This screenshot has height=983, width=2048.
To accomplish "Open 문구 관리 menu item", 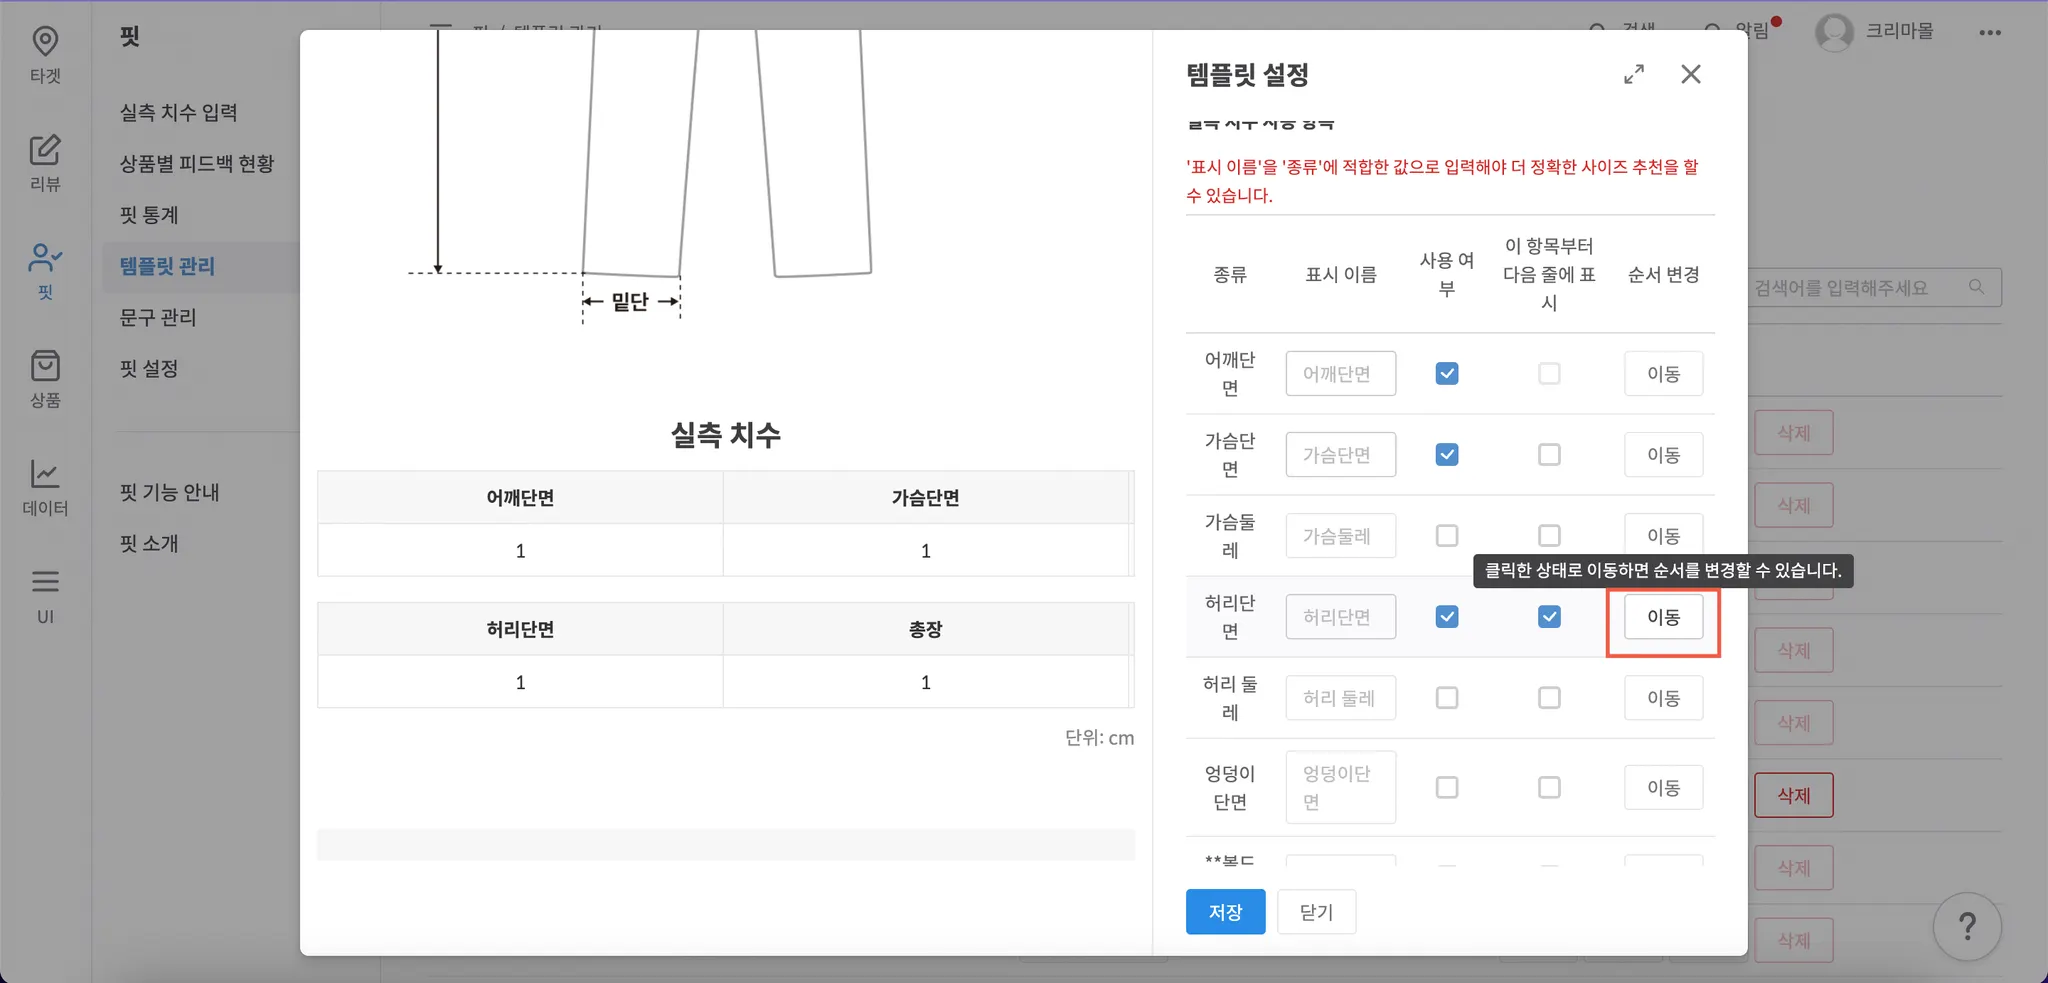I will pyautogui.click(x=158, y=318).
